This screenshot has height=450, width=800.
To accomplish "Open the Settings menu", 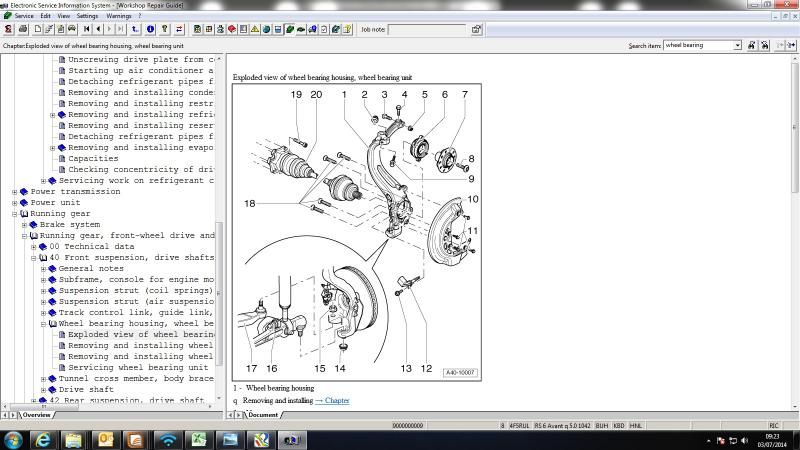I will 87,16.
